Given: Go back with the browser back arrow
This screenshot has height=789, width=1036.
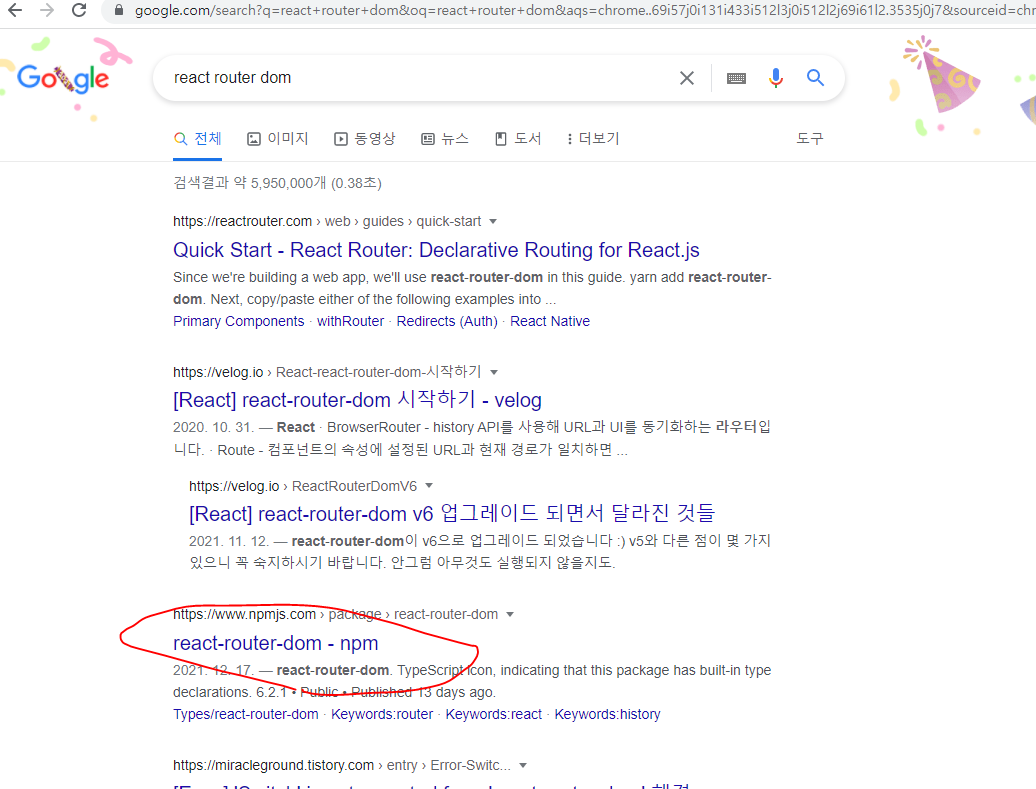Looking at the screenshot, I should [x=15, y=10].
